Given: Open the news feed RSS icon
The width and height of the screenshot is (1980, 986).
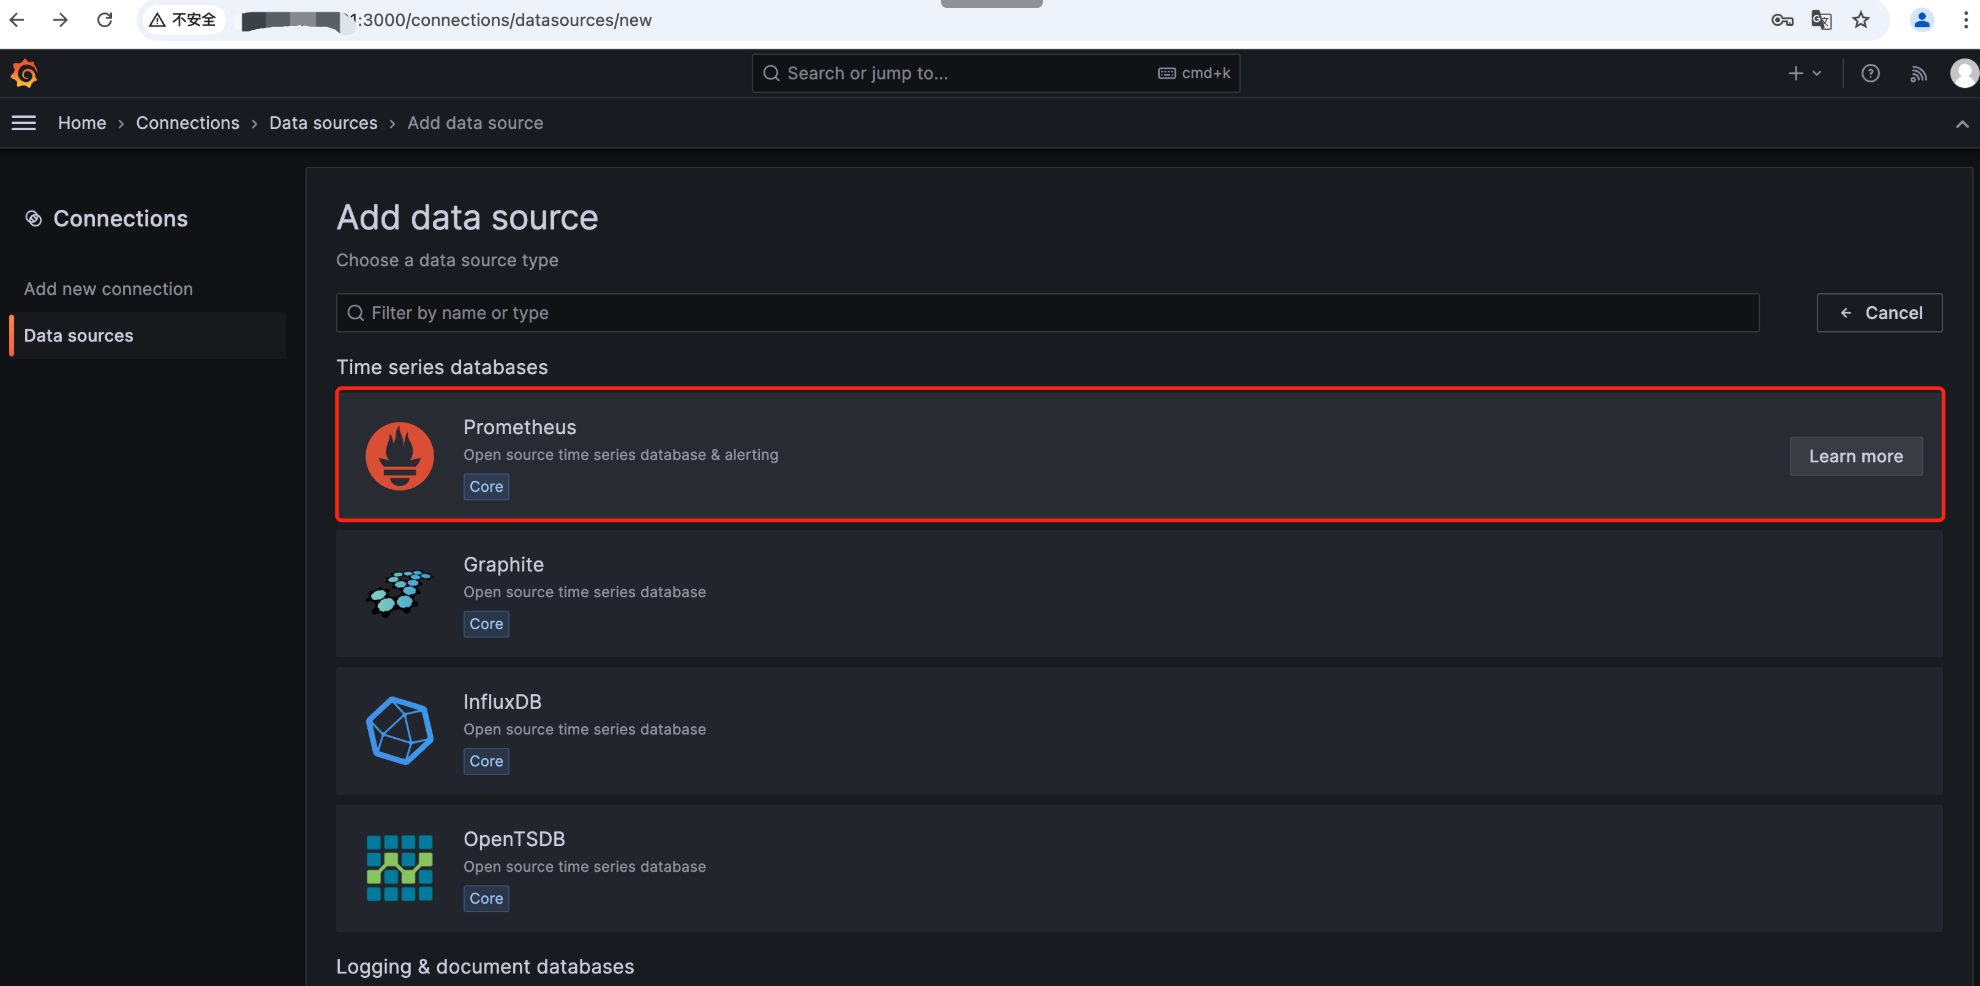Looking at the screenshot, I should coord(1918,73).
